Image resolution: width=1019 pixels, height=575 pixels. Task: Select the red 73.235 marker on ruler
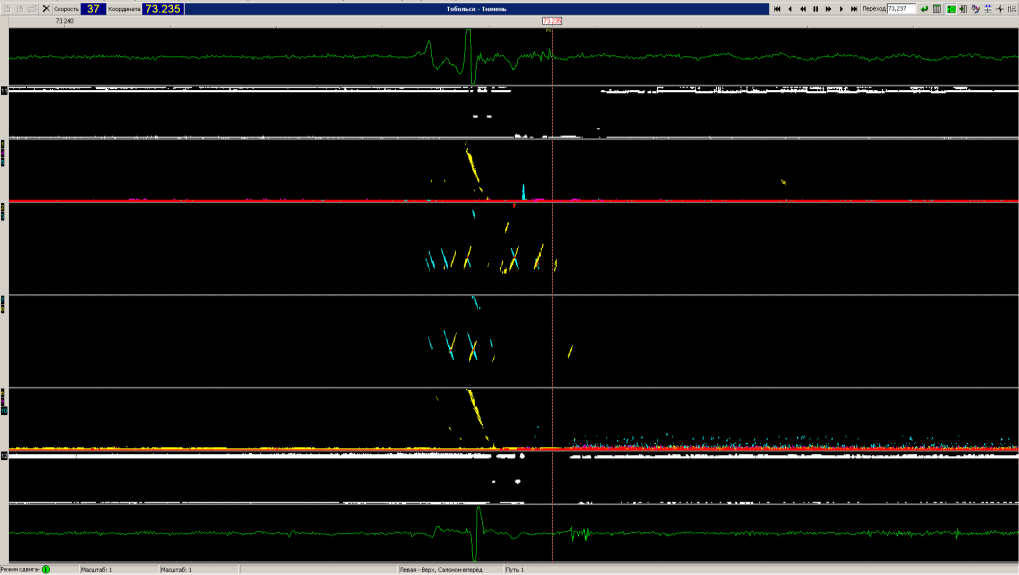pyautogui.click(x=552, y=20)
